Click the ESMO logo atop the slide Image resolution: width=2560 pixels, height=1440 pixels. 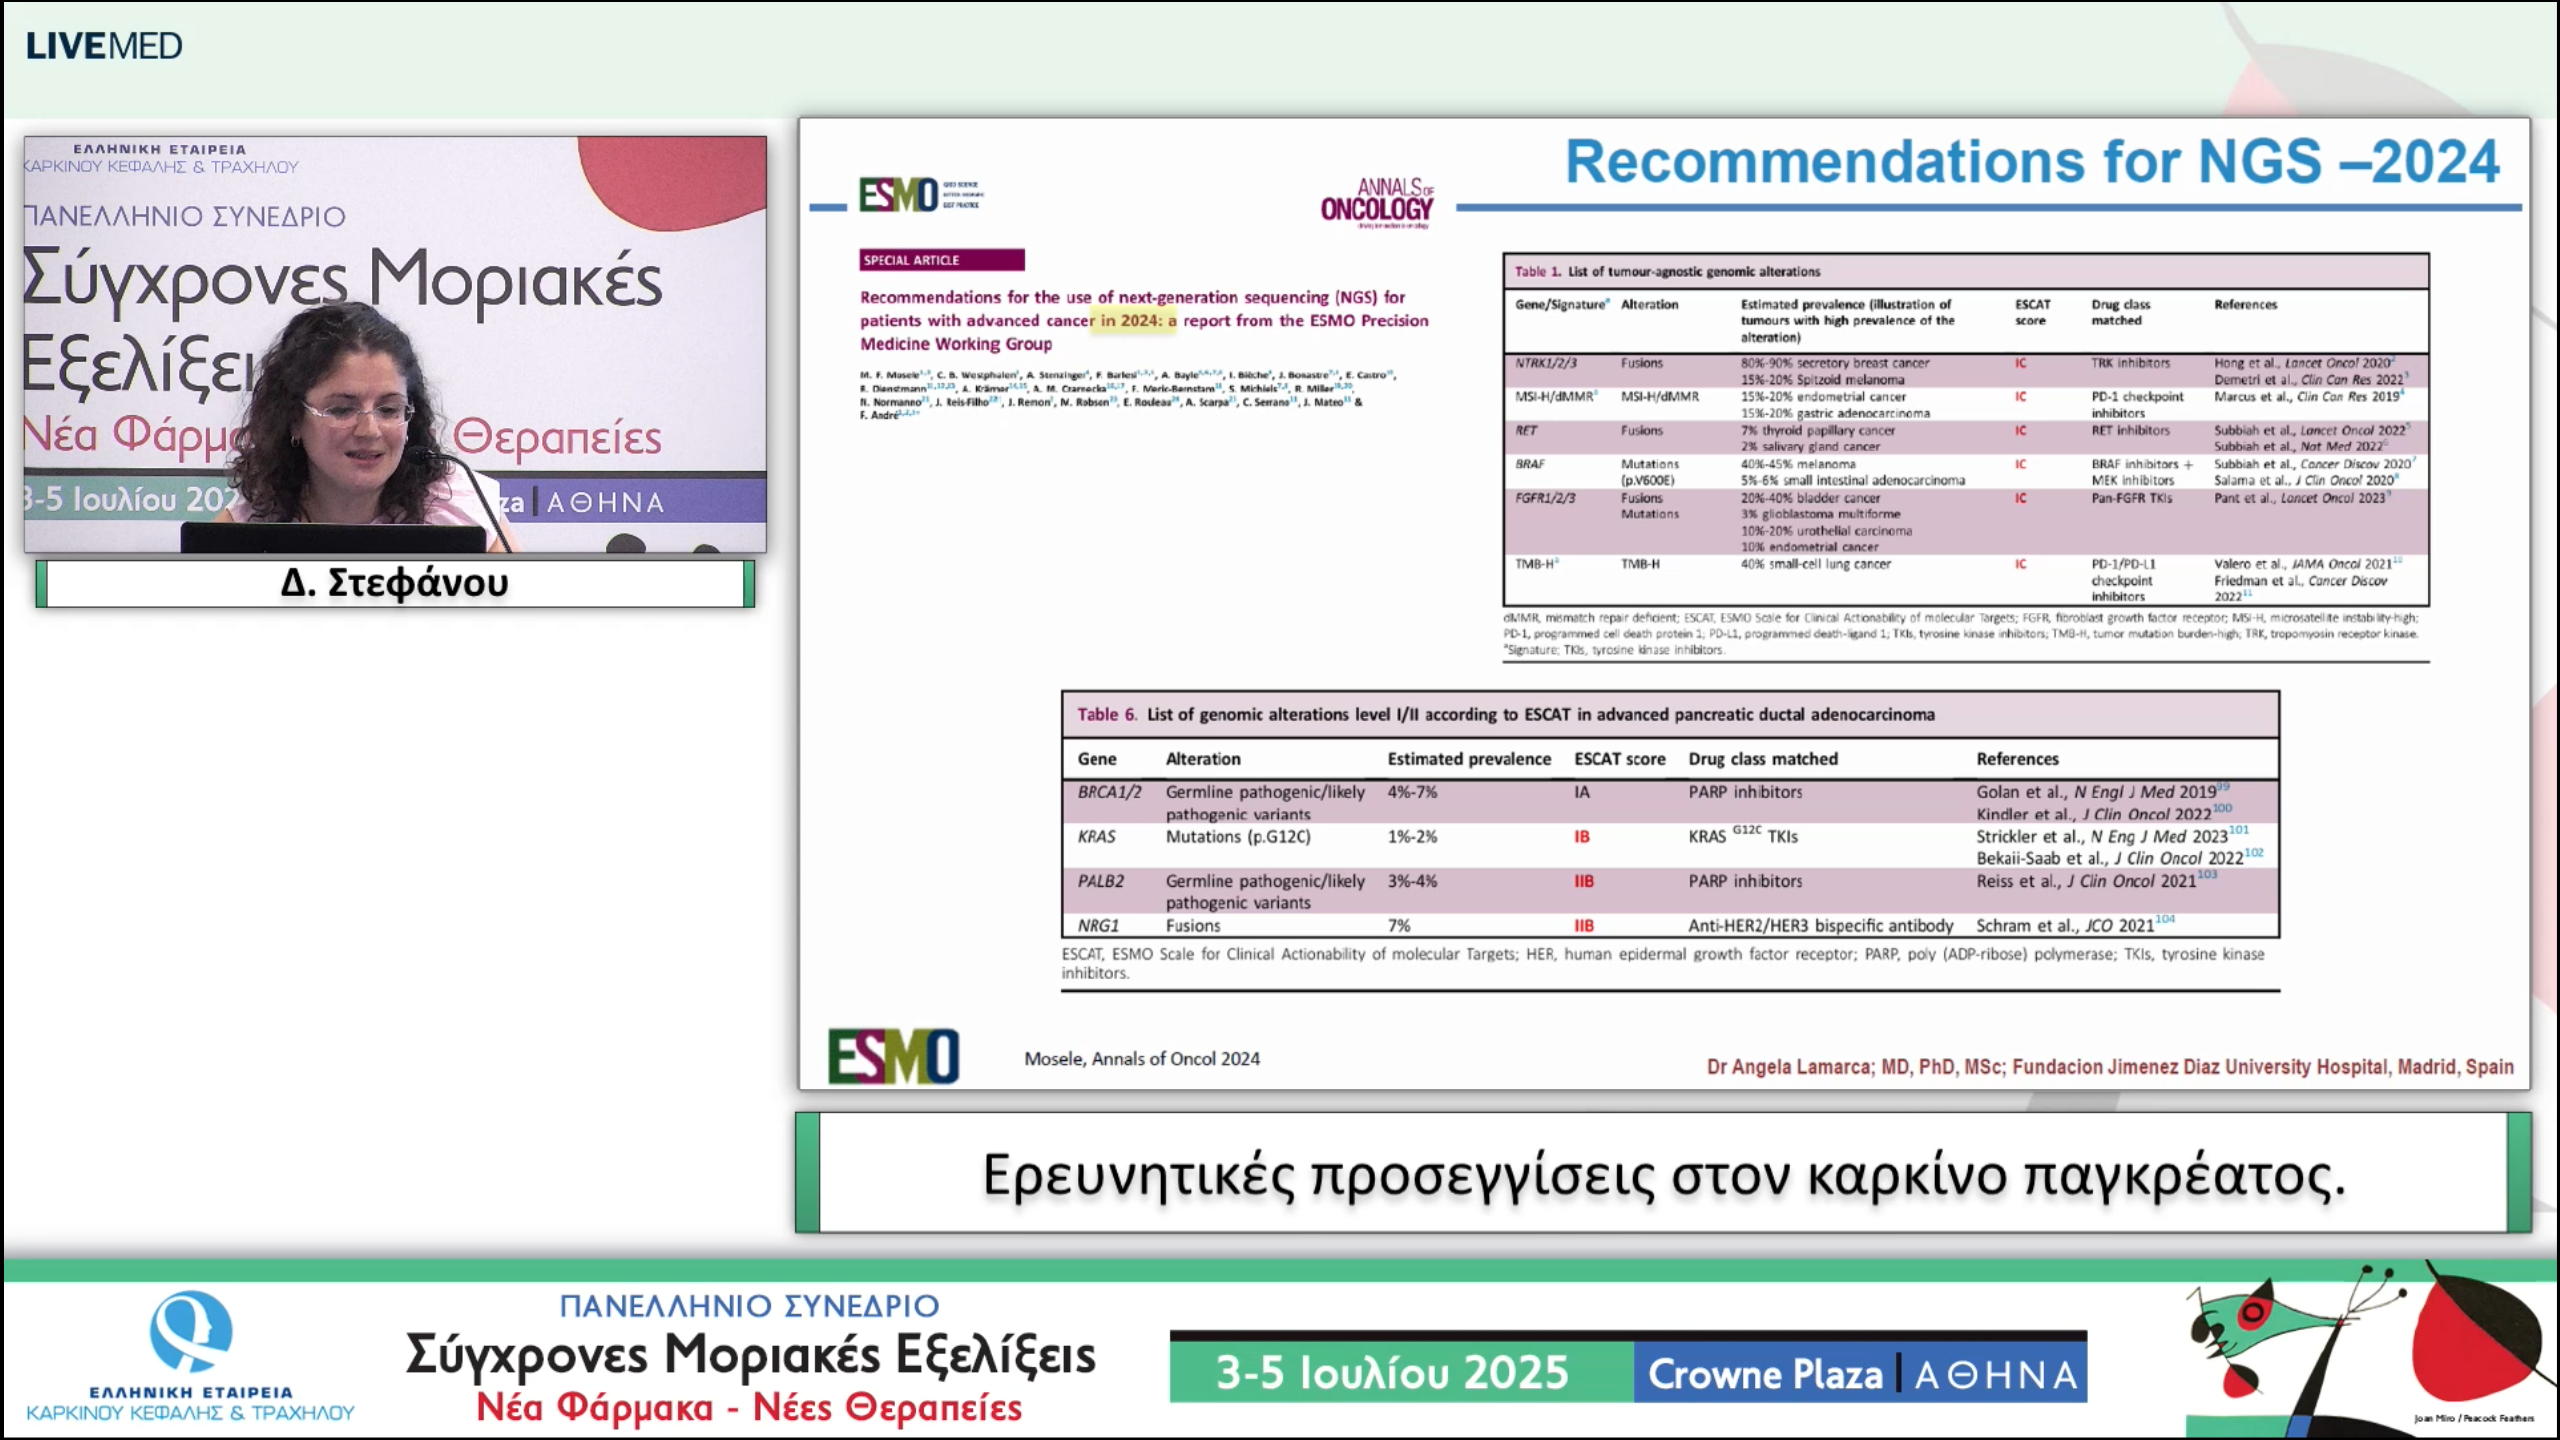tap(898, 195)
